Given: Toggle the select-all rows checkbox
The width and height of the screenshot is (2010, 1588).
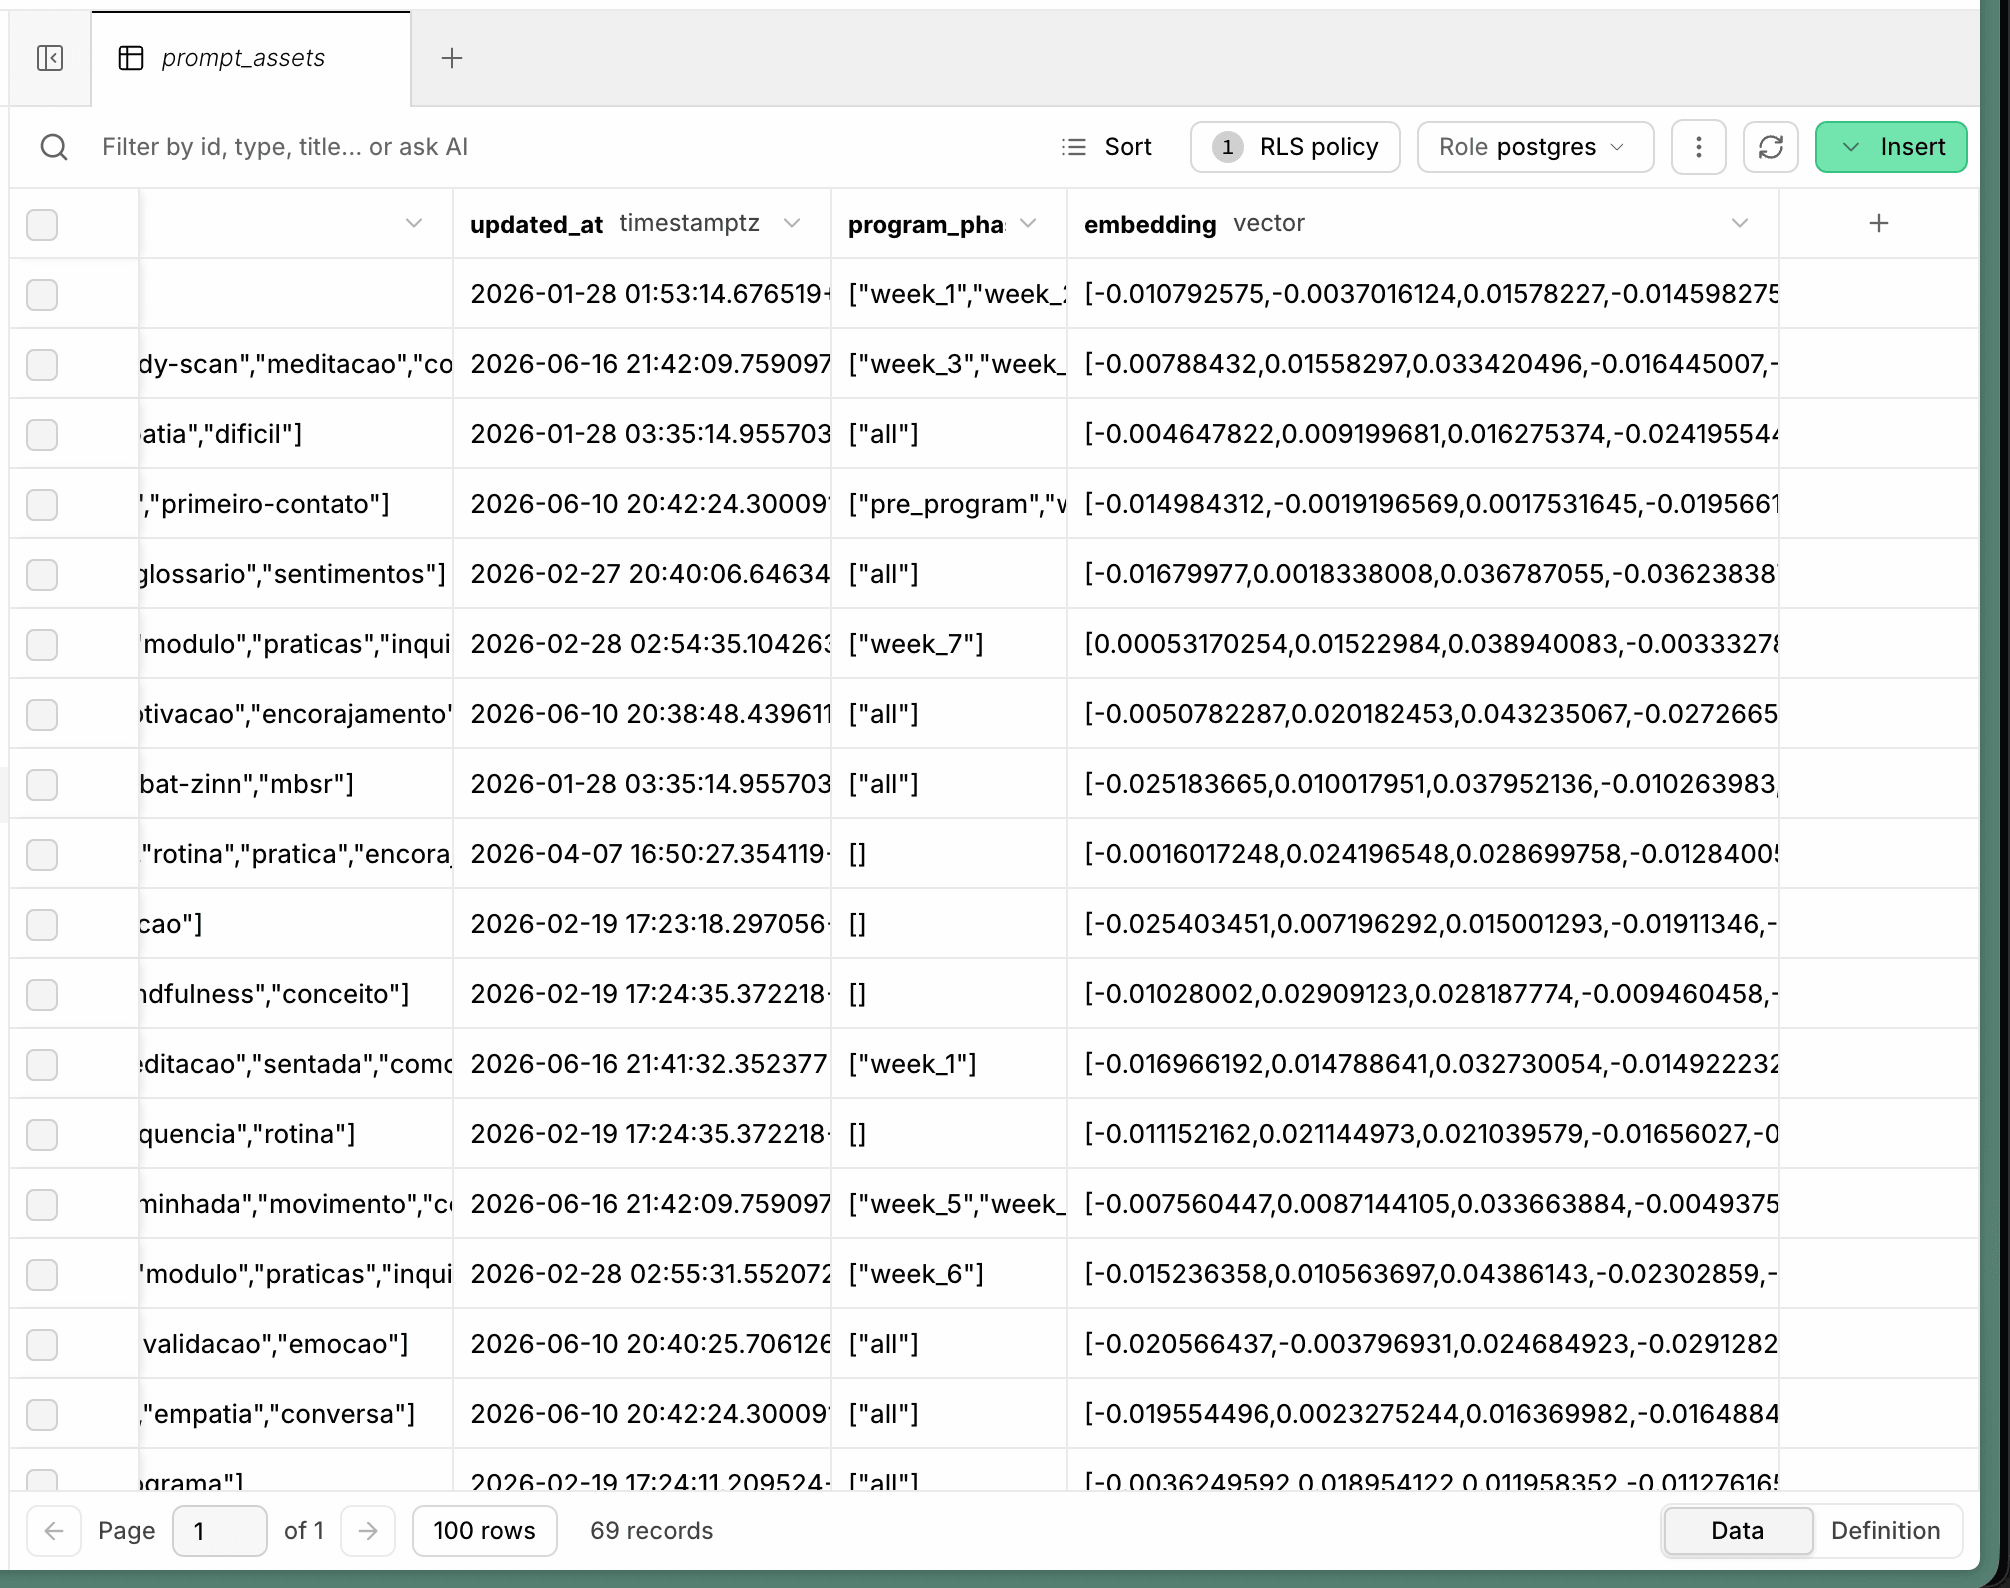Looking at the screenshot, I should (42, 224).
